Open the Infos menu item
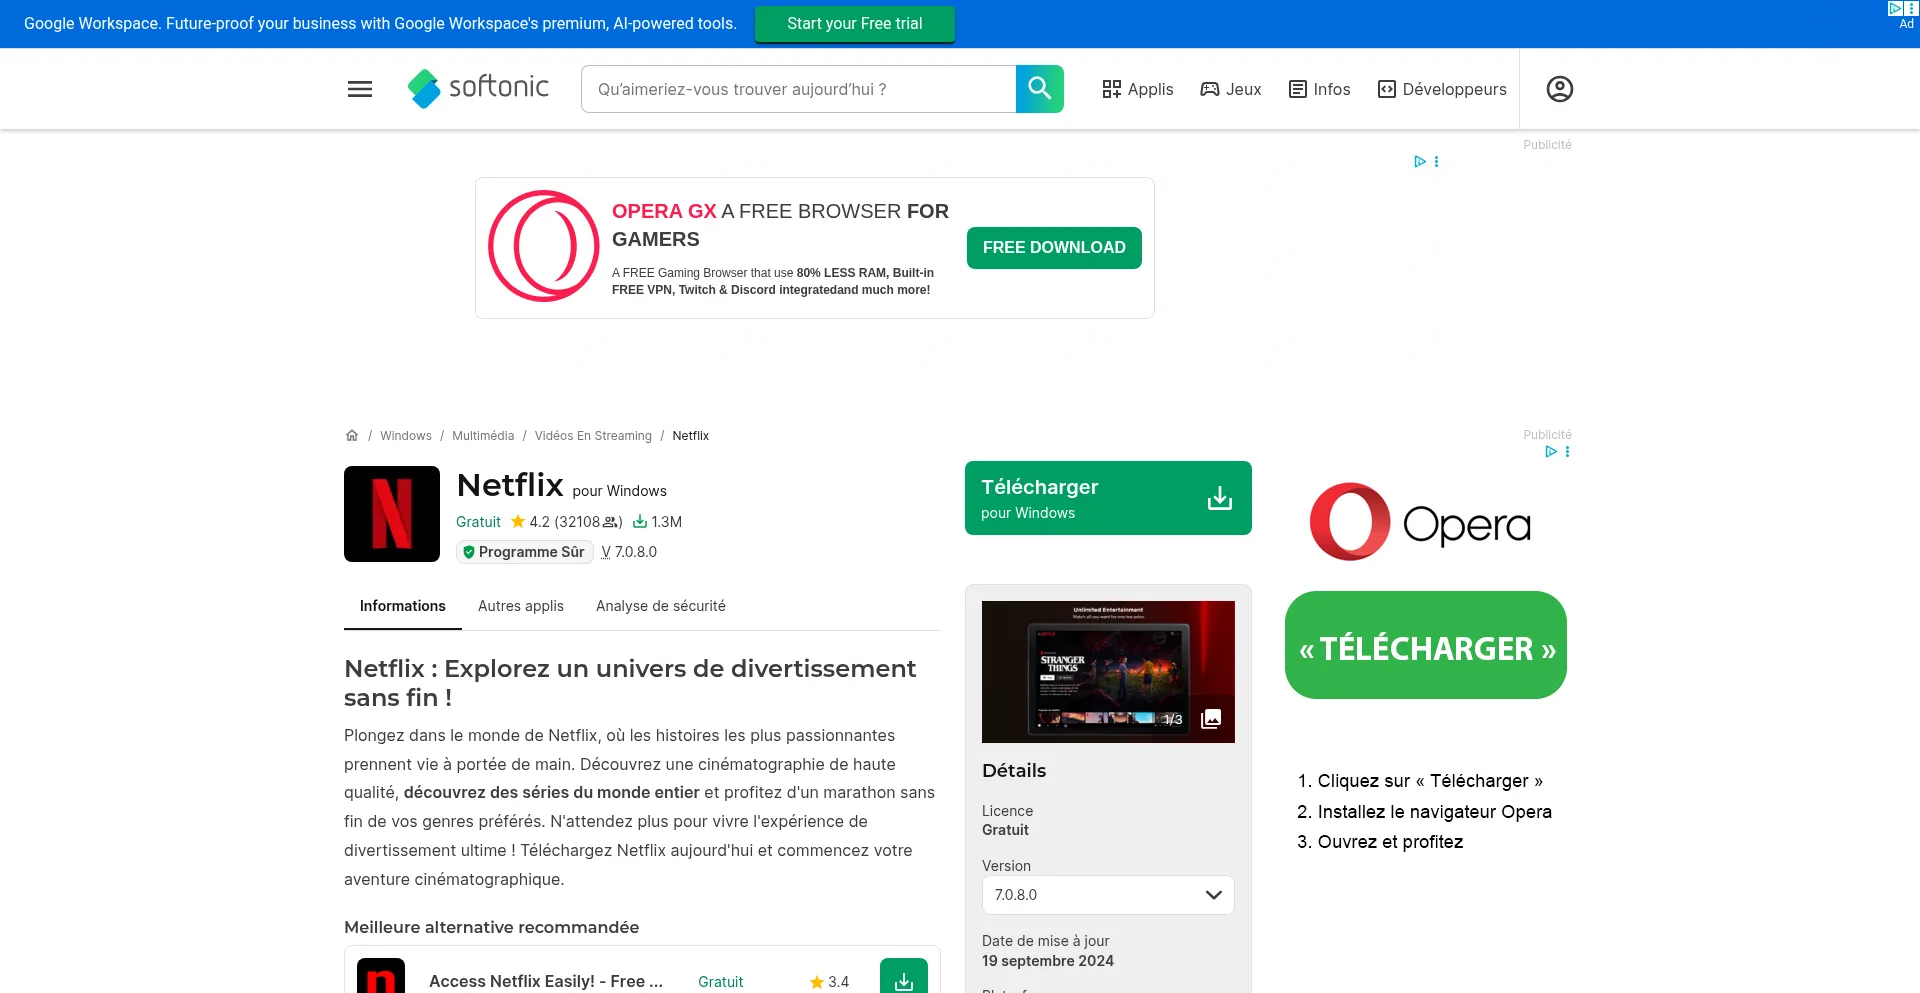Viewport: 1920px width, 993px height. (x=1319, y=89)
